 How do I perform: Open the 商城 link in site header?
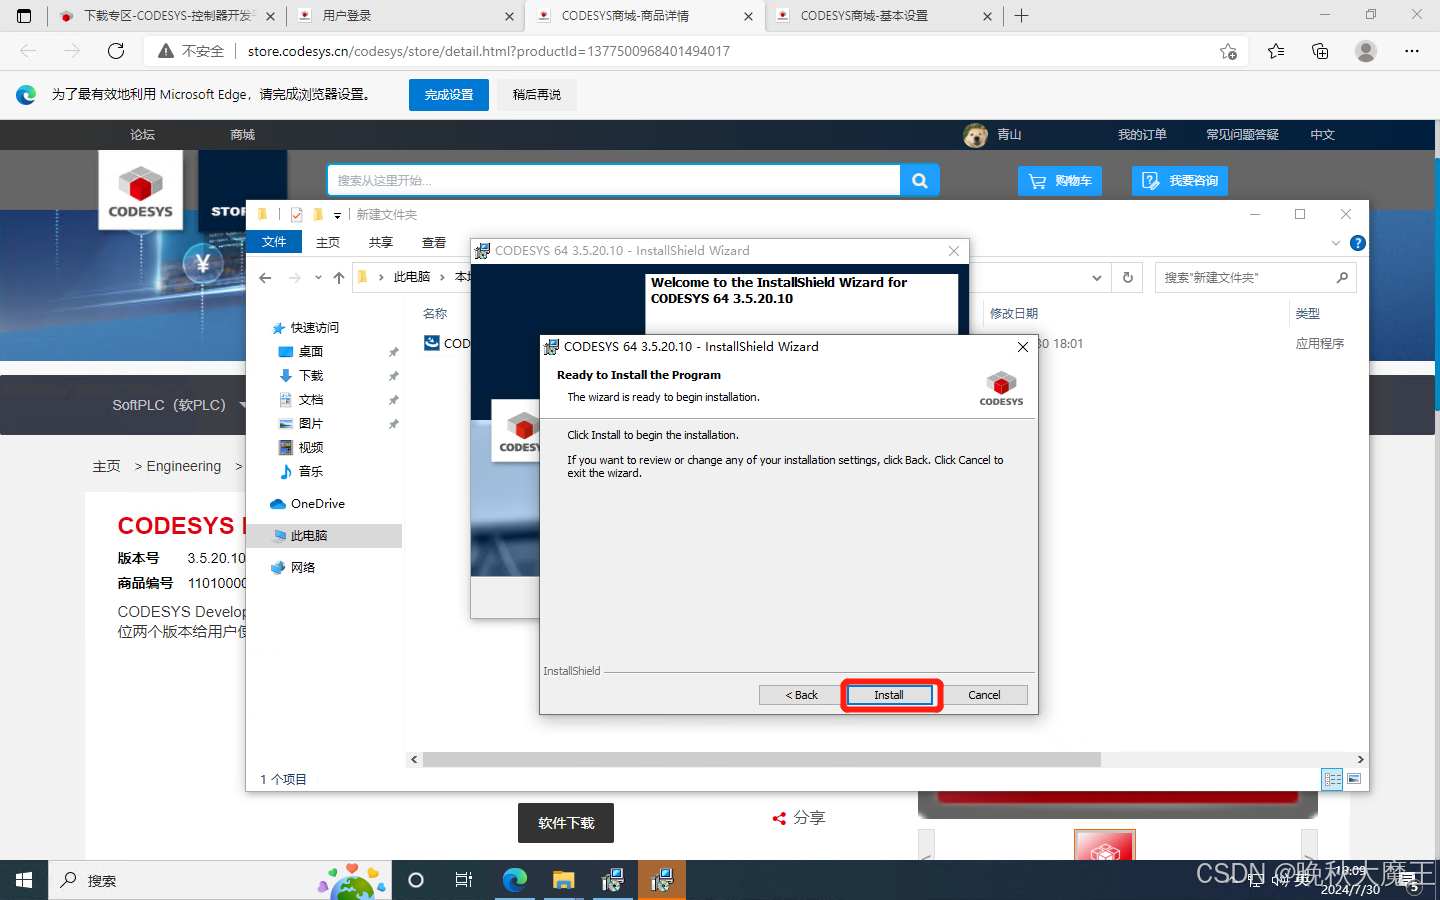(242, 135)
